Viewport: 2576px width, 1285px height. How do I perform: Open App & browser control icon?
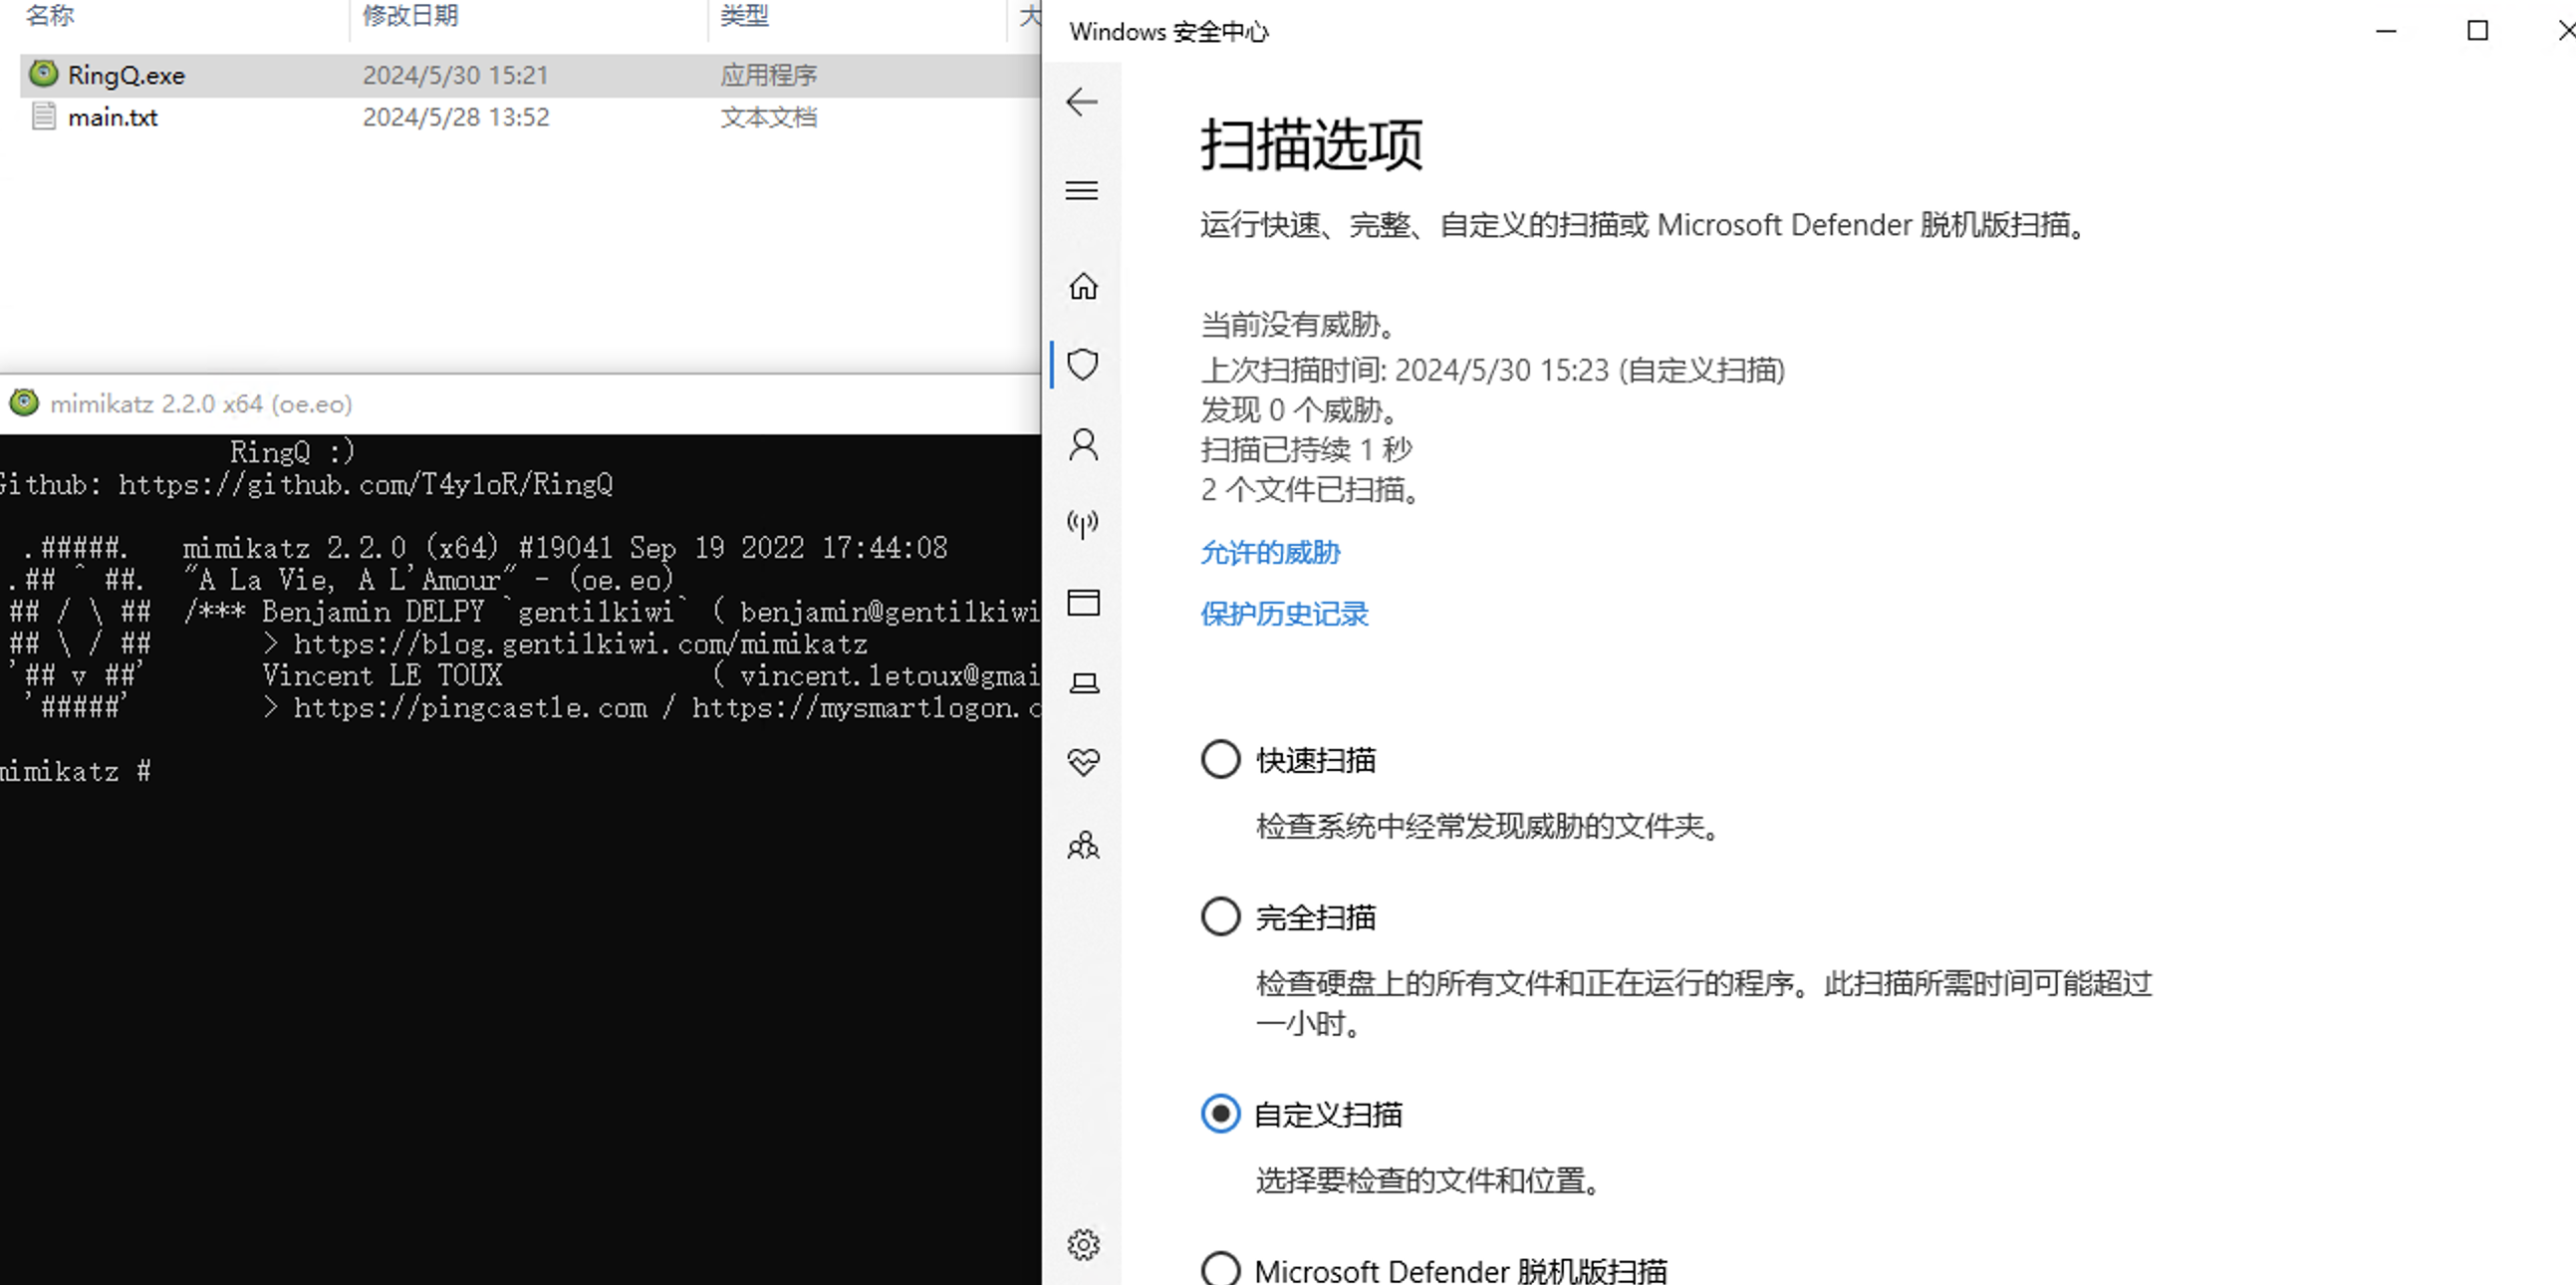(x=1083, y=603)
